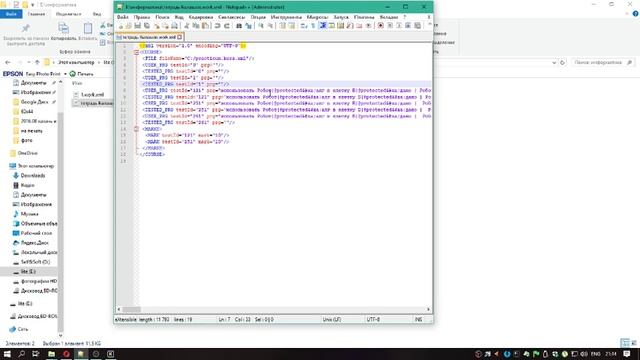Open the Replace tool icon in Notepad++
Viewport: 640px width, 360px height.
point(248,26)
